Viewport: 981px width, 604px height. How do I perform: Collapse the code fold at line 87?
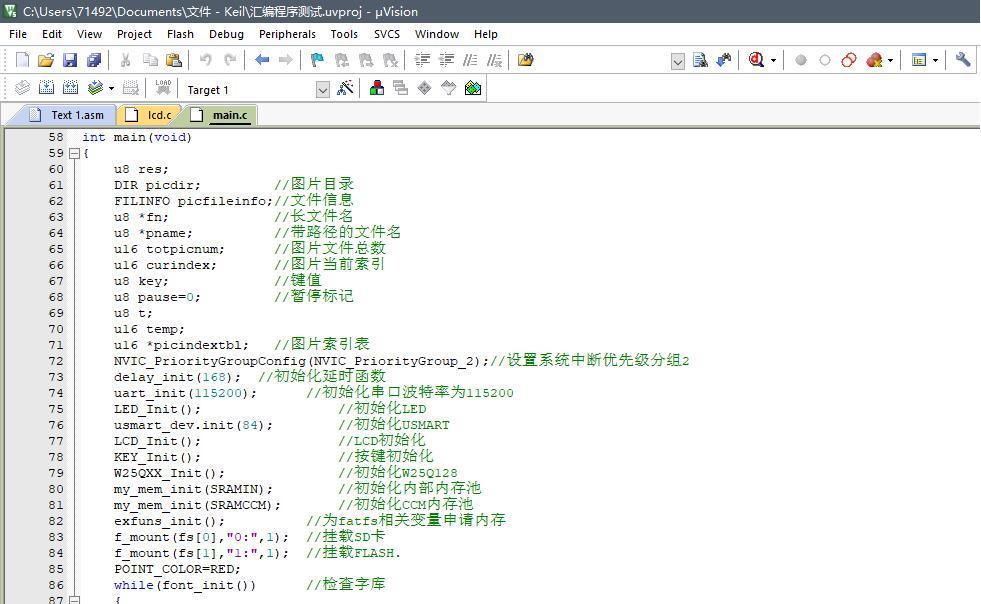[x=74, y=600]
